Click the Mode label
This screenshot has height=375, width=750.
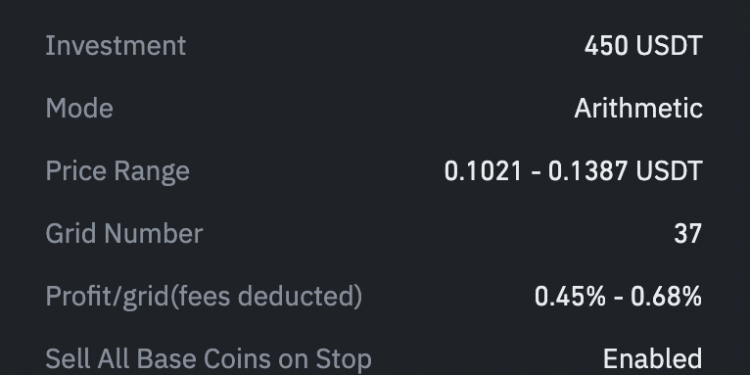click(x=79, y=109)
